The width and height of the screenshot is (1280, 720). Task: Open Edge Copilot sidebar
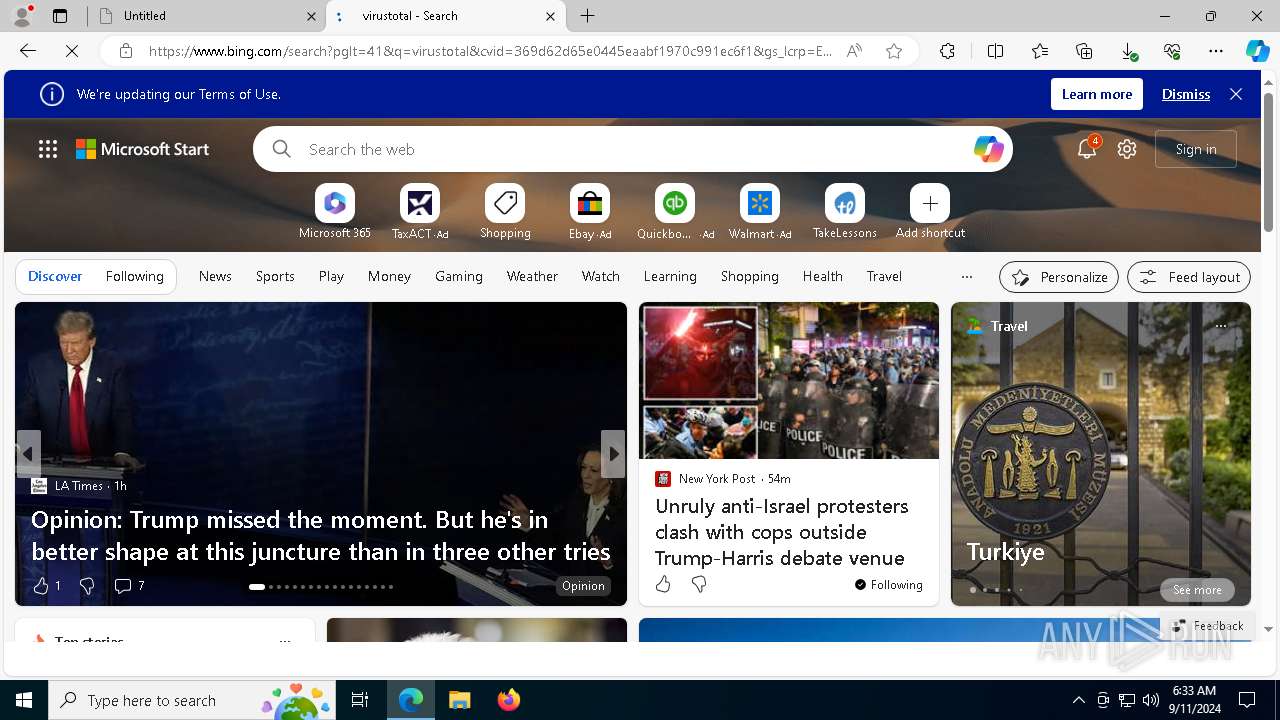(x=1257, y=51)
